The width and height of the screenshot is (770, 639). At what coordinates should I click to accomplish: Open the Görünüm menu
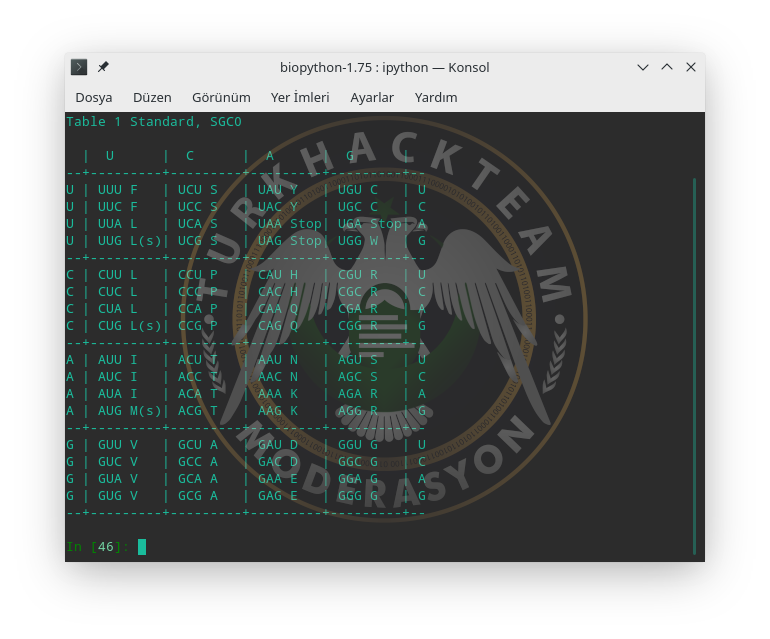[221, 97]
